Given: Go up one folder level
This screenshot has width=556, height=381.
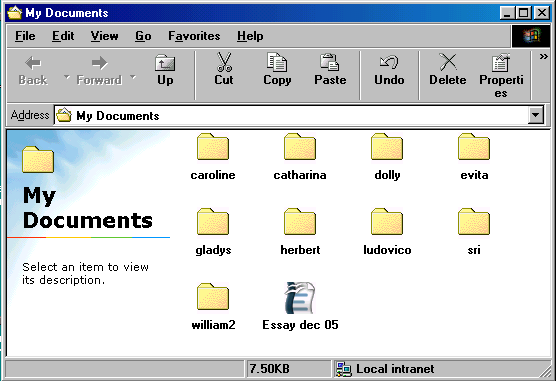Looking at the screenshot, I should (x=165, y=71).
